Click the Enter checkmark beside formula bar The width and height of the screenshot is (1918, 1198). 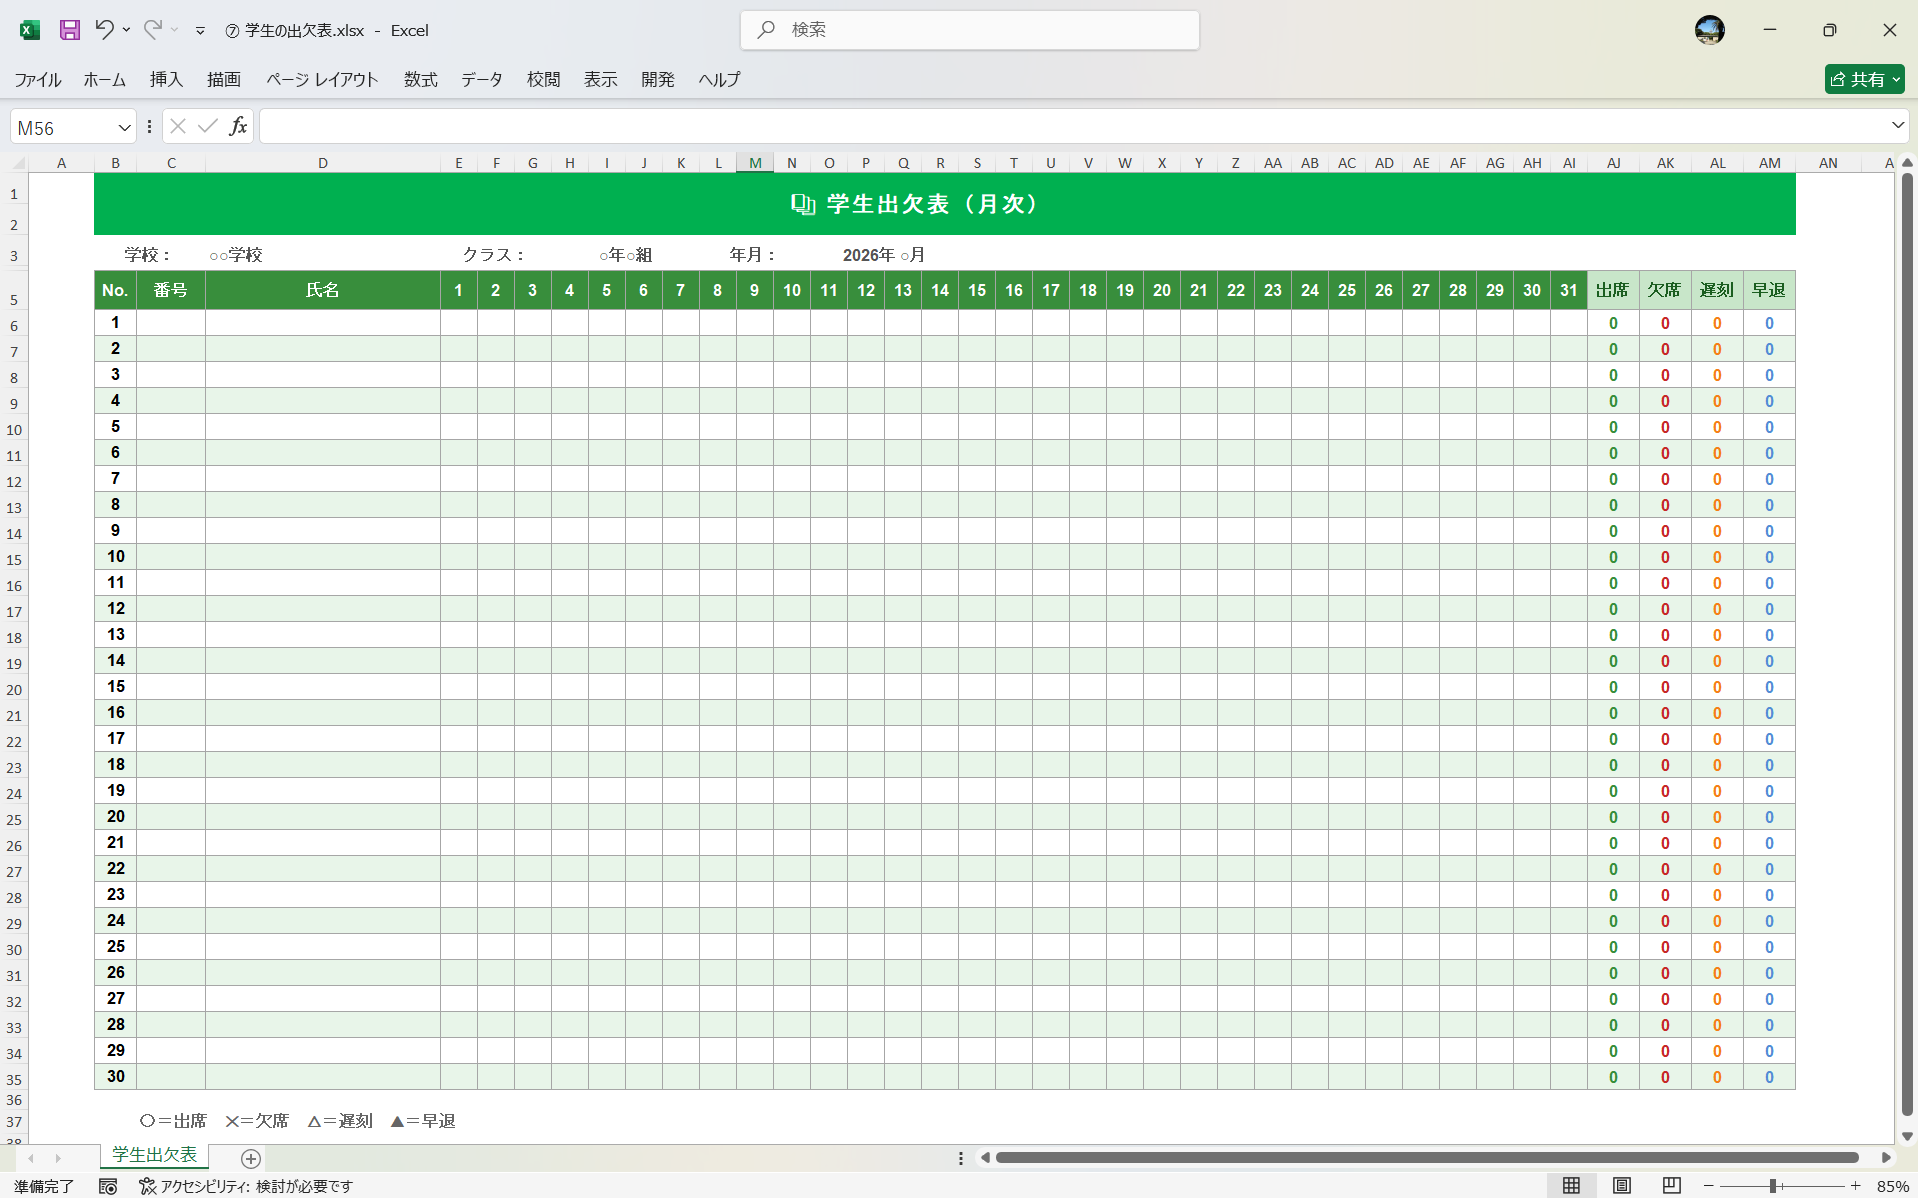pos(207,125)
